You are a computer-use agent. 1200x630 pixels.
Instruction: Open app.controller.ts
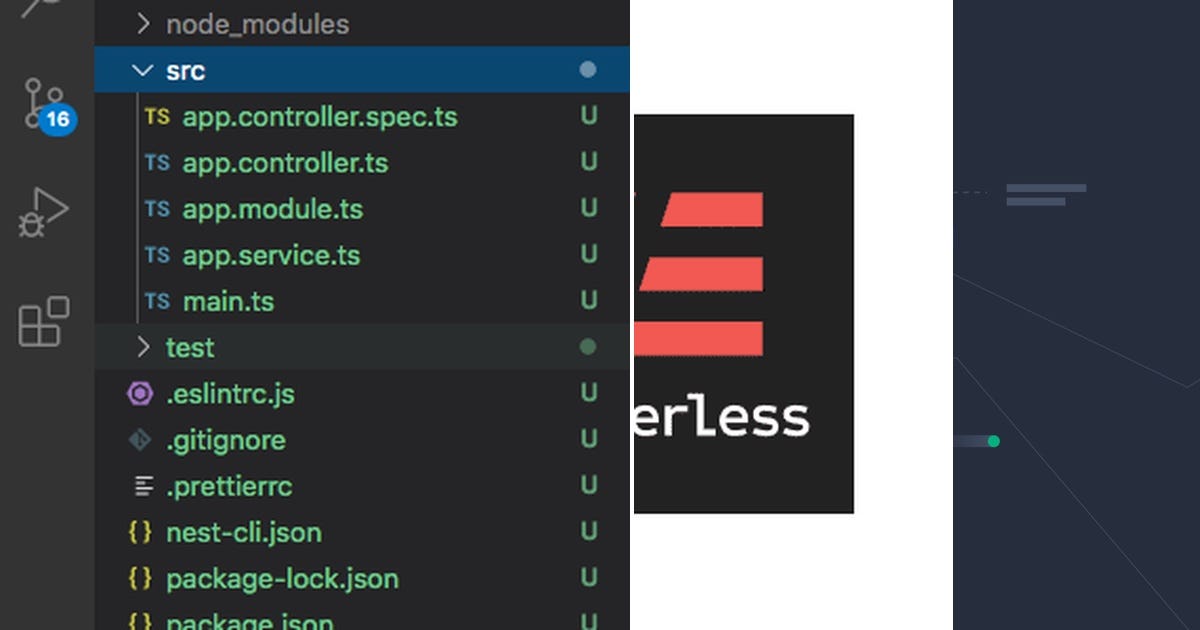click(x=285, y=163)
